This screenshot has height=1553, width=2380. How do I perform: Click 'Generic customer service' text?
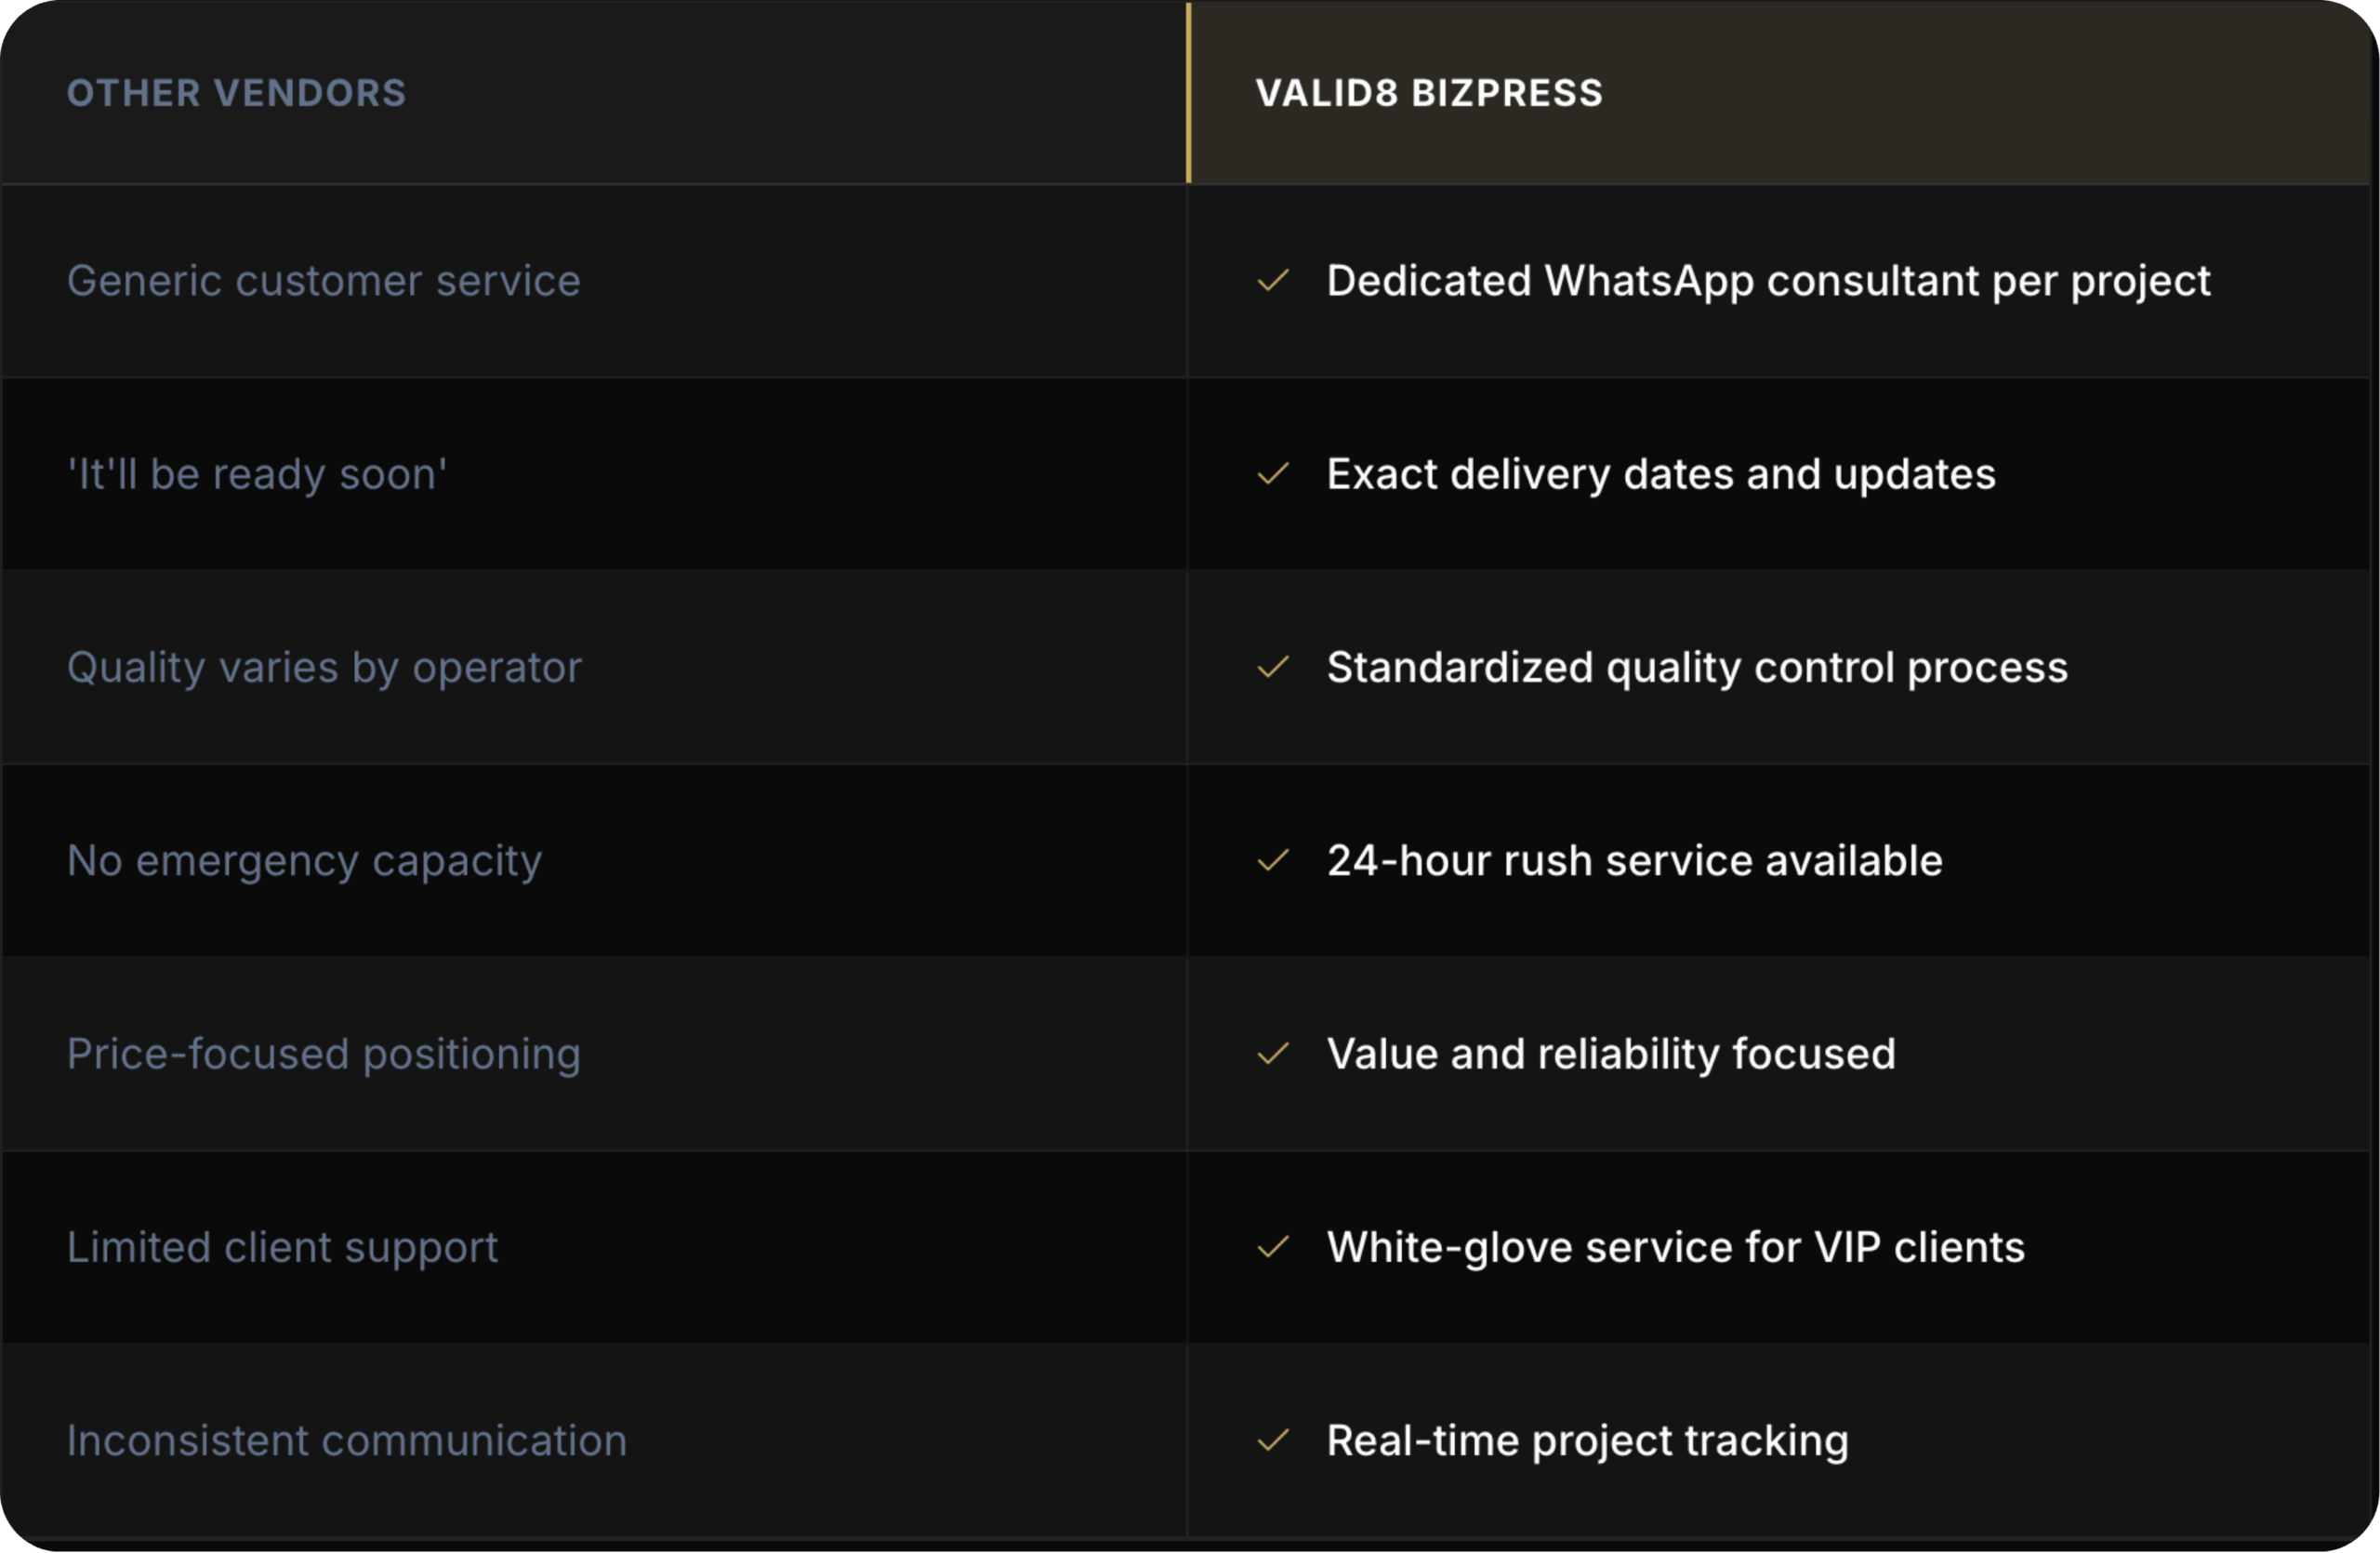click(323, 281)
